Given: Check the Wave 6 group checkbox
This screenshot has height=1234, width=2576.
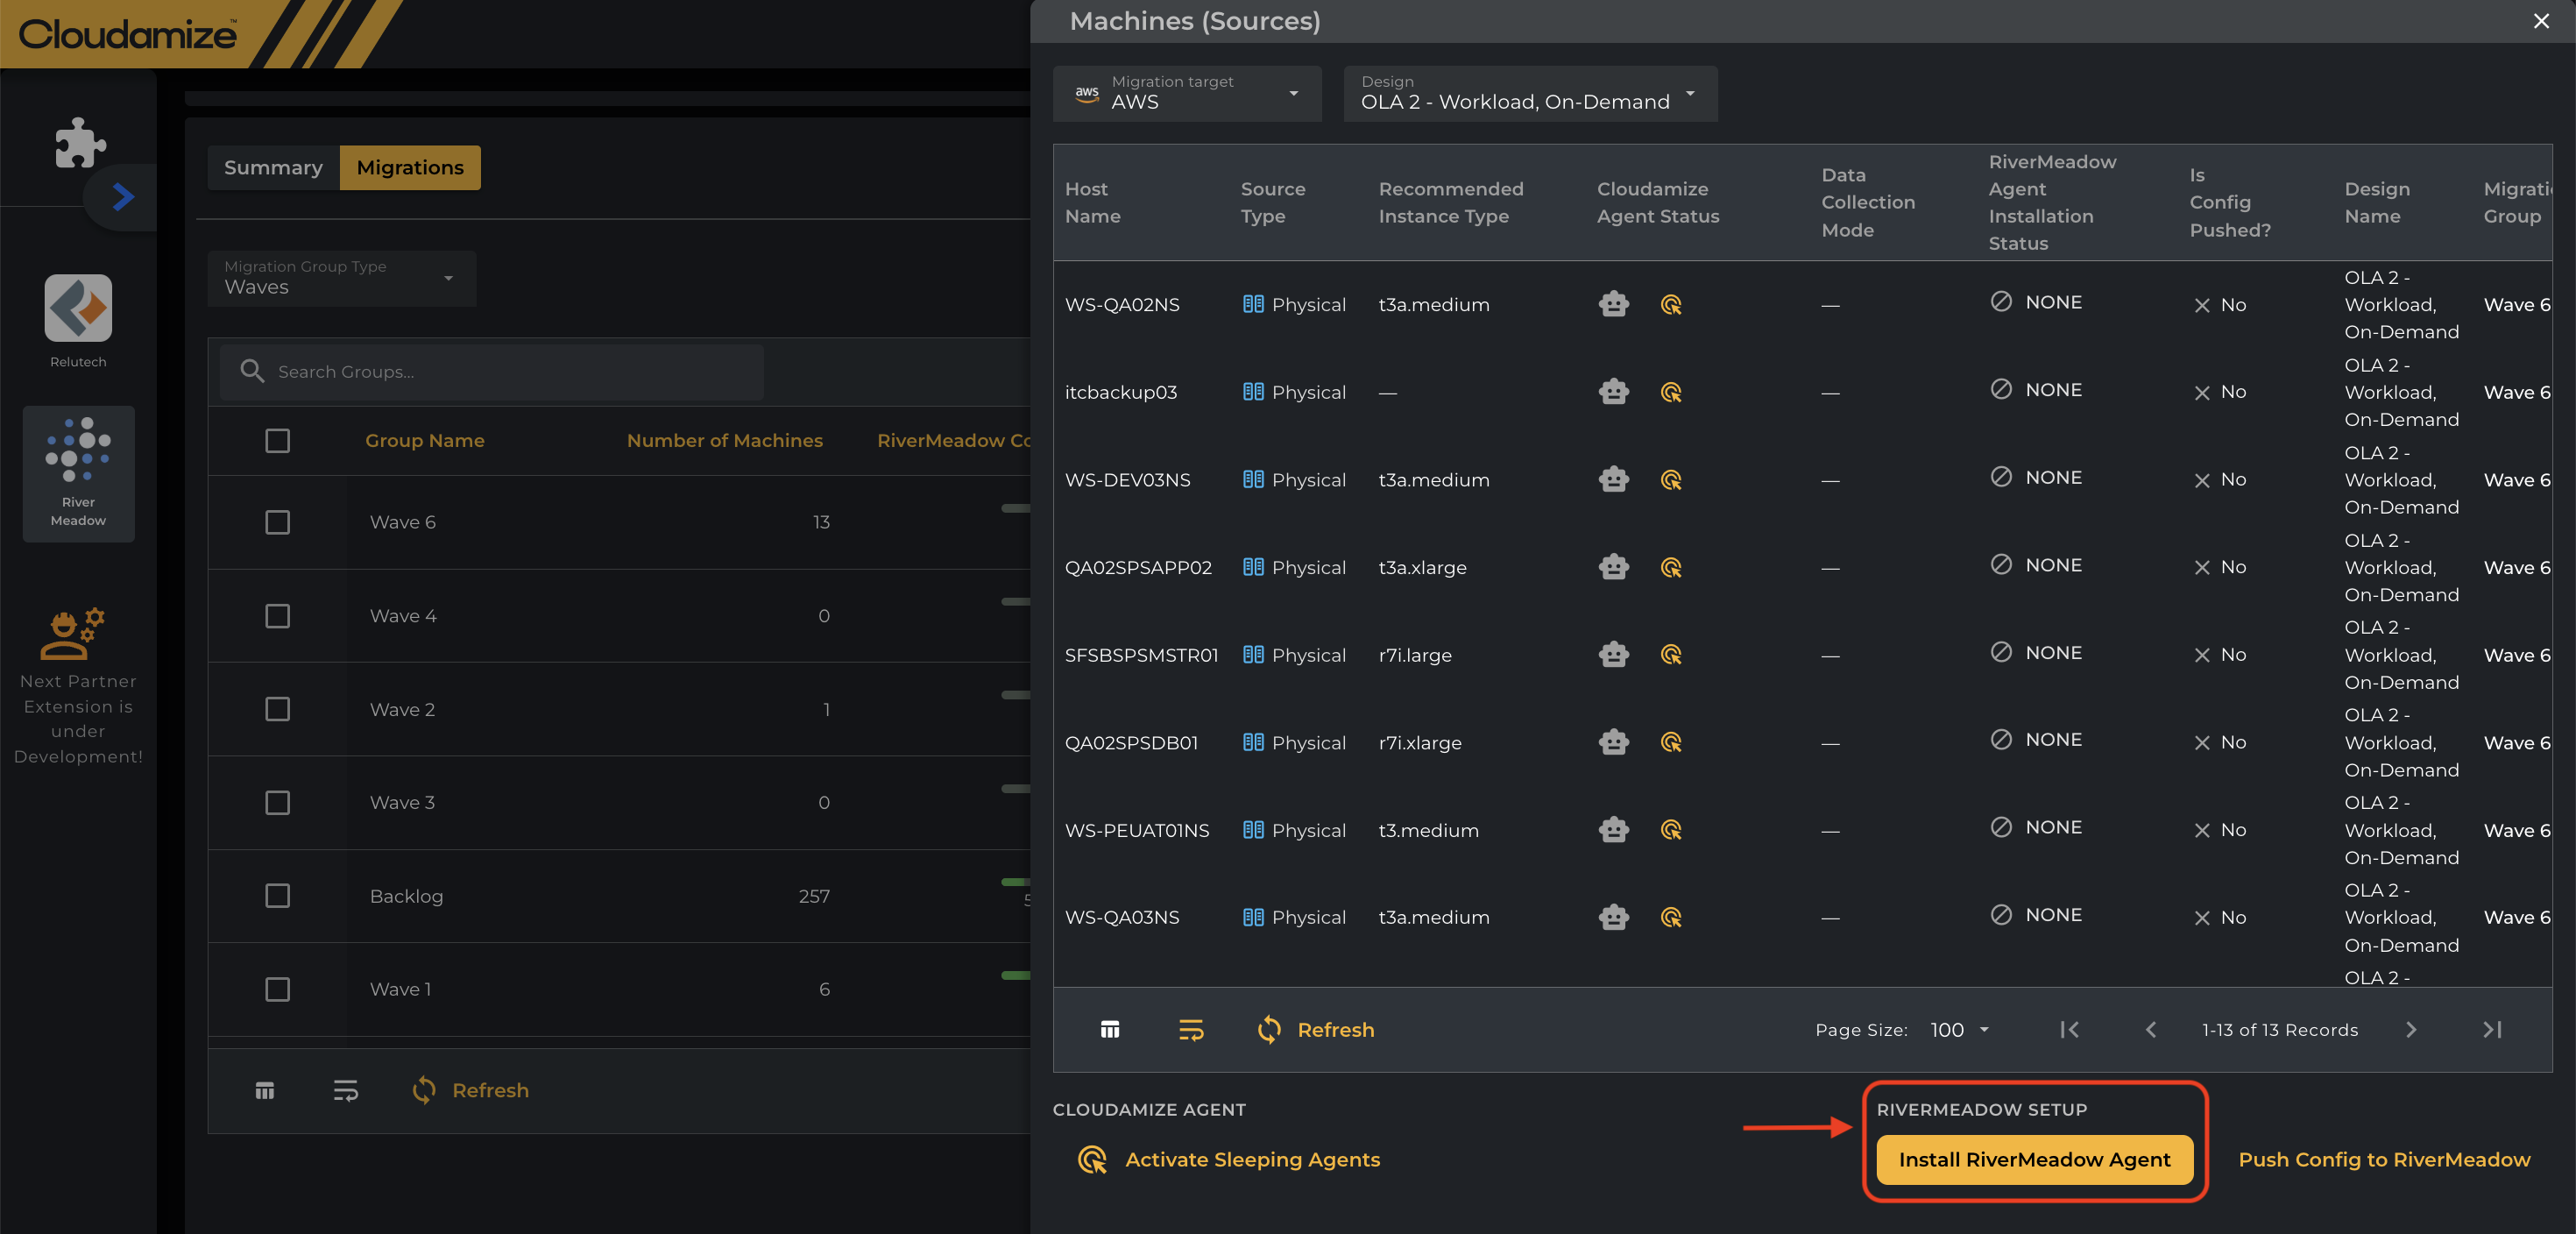Looking at the screenshot, I should 277,522.
